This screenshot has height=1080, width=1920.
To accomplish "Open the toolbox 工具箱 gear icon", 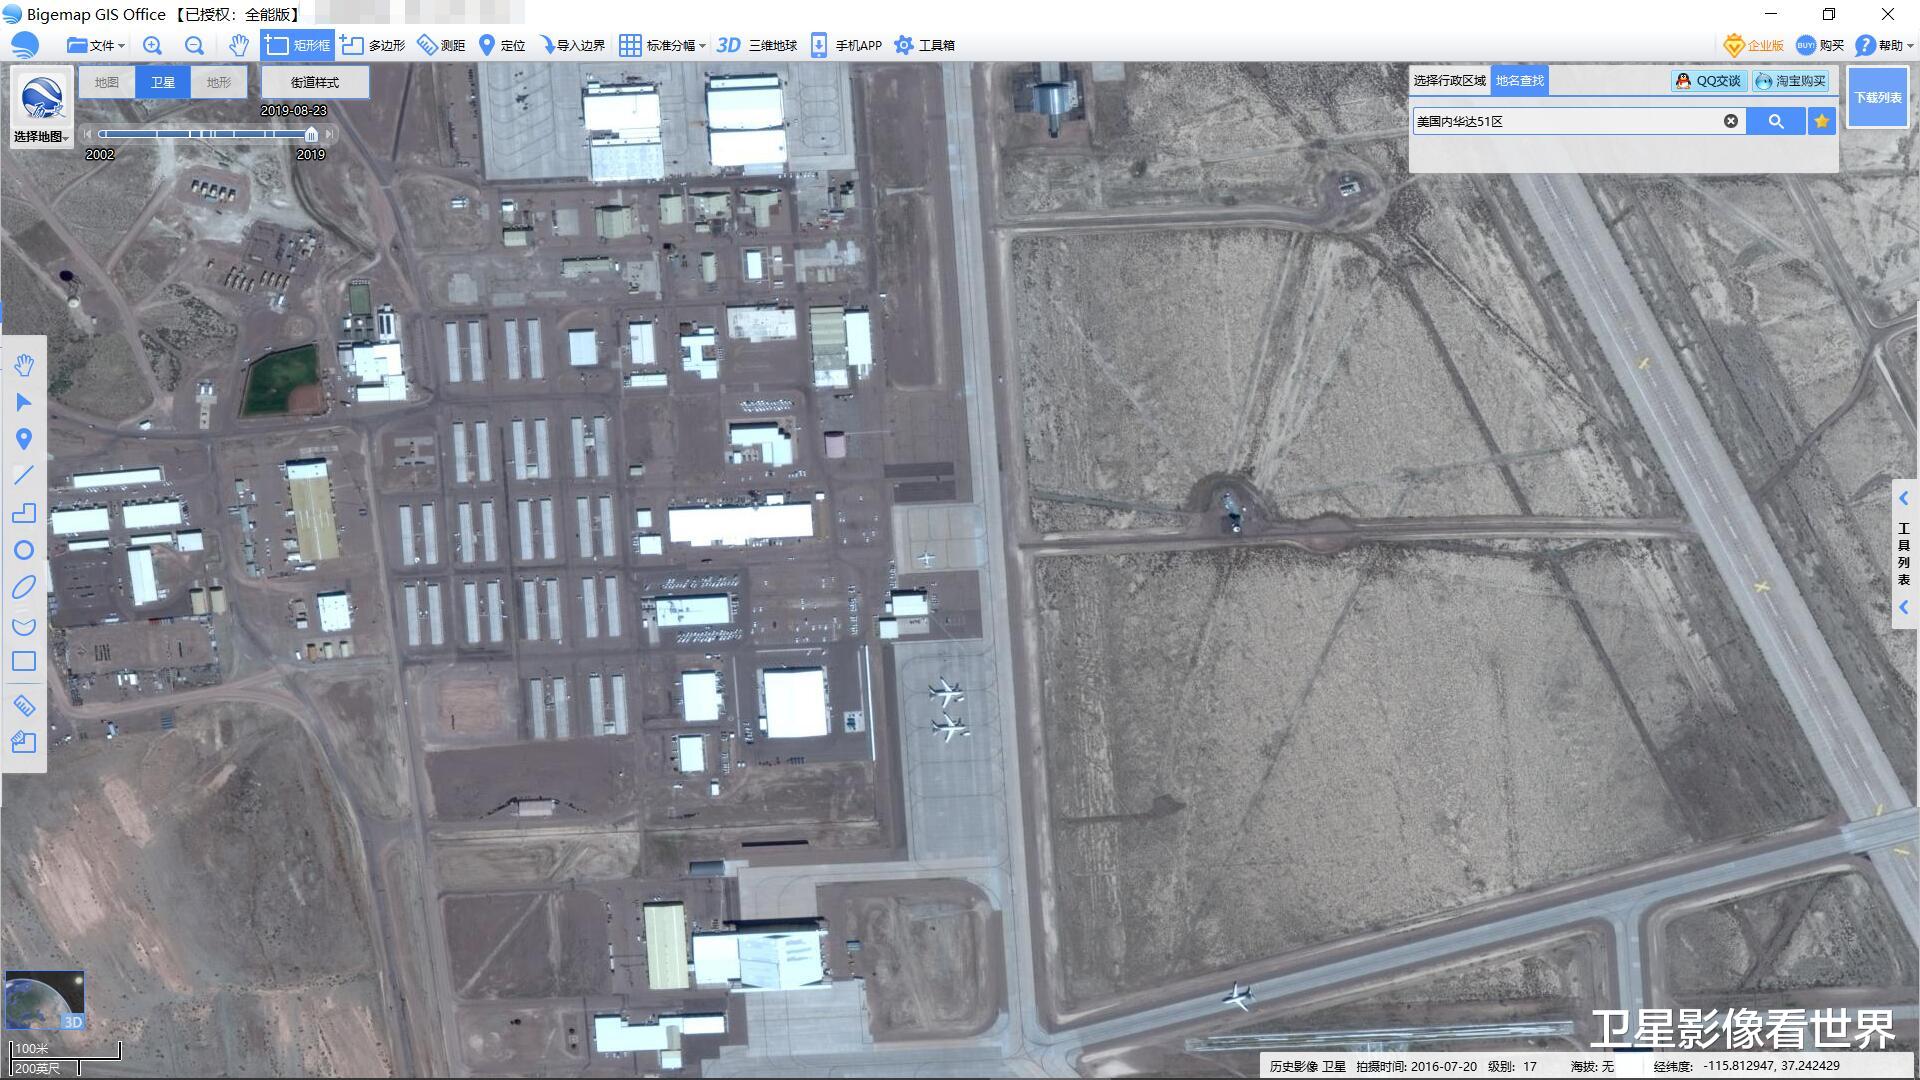I will coord(904,45).
